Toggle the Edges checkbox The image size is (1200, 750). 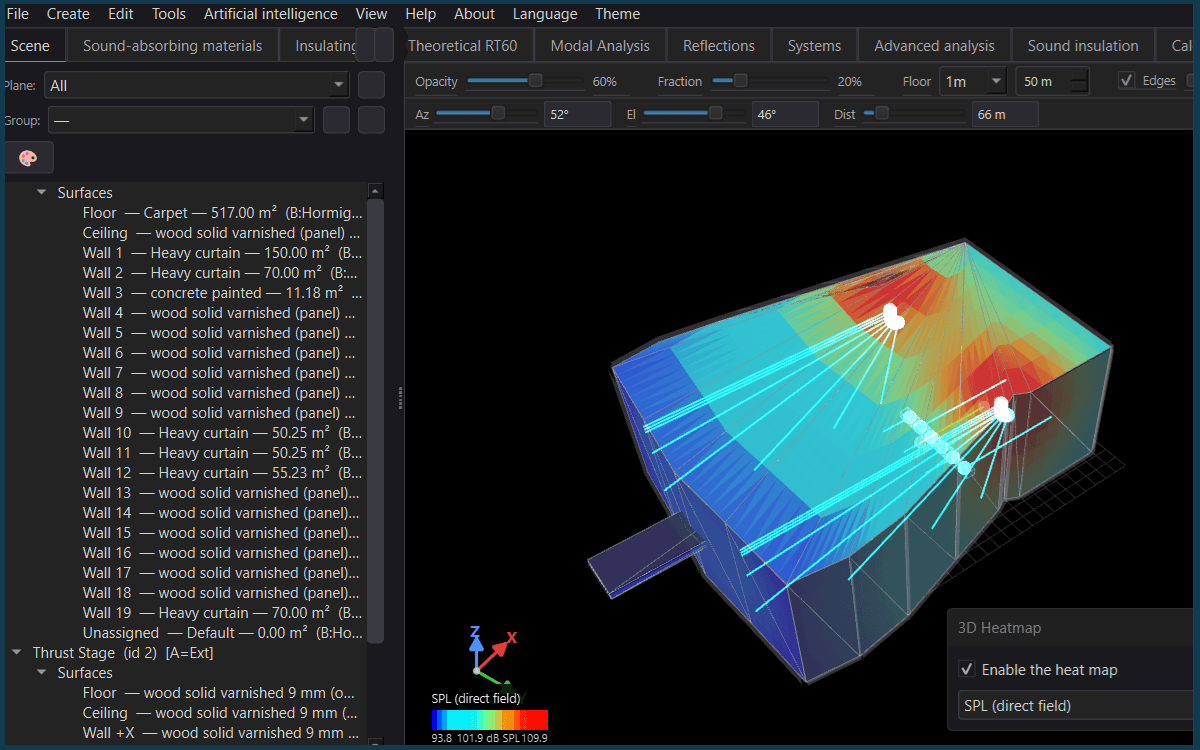tap(1127, 81)
